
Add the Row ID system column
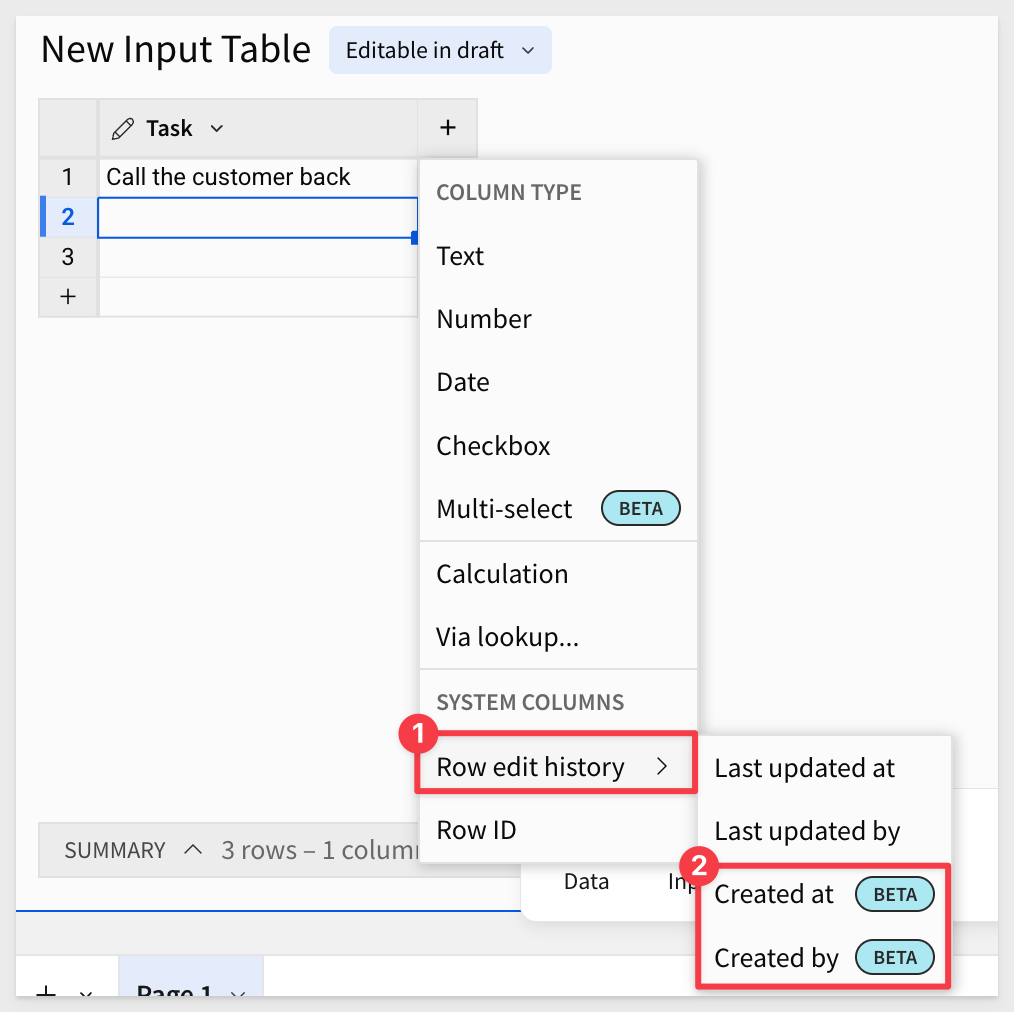click(x=476, y=830)
